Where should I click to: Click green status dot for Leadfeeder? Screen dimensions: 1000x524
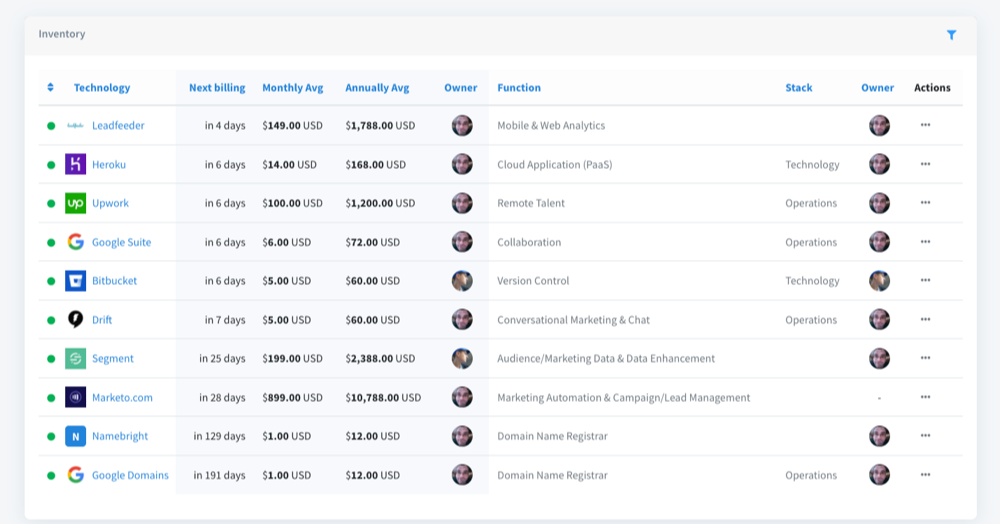point(51,126)
